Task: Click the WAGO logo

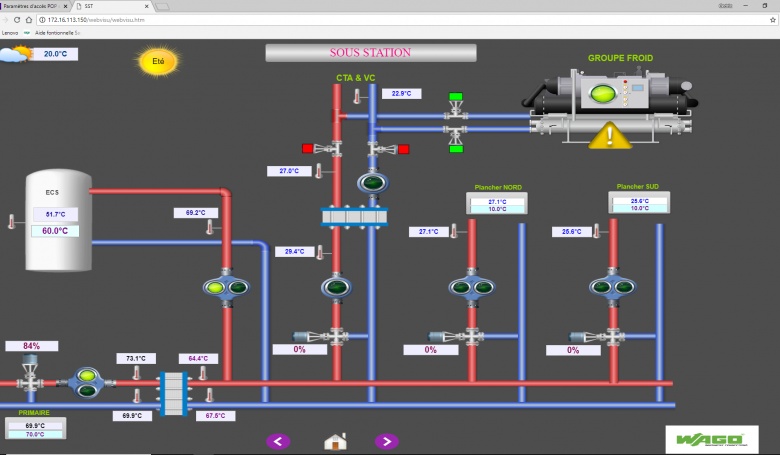Action: (x=712, y=440)
